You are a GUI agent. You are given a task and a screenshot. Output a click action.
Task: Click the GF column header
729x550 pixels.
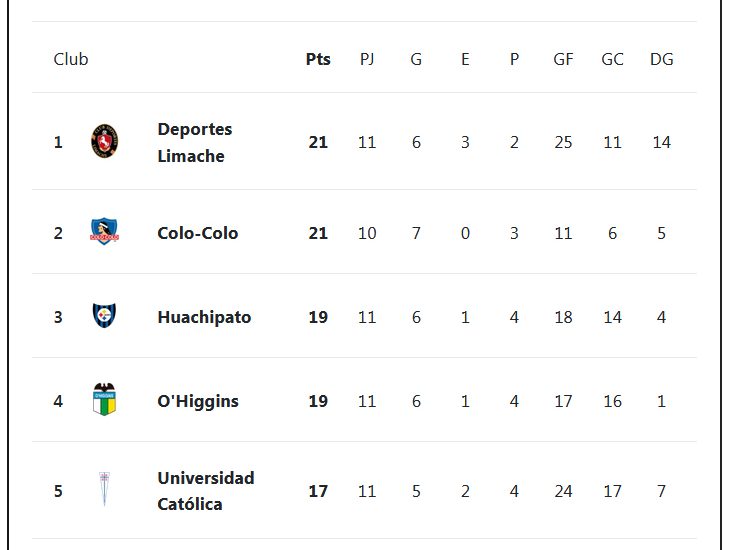click(x=563, y=59)
